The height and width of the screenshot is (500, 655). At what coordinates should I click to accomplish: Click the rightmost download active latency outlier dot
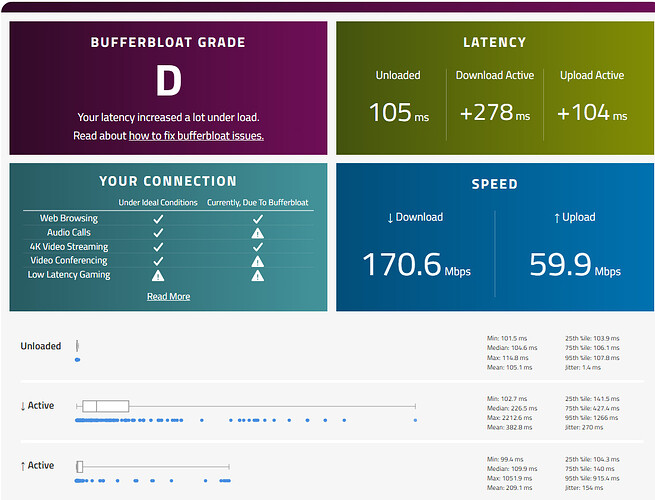pyautogui.click(x=415, y=420)
